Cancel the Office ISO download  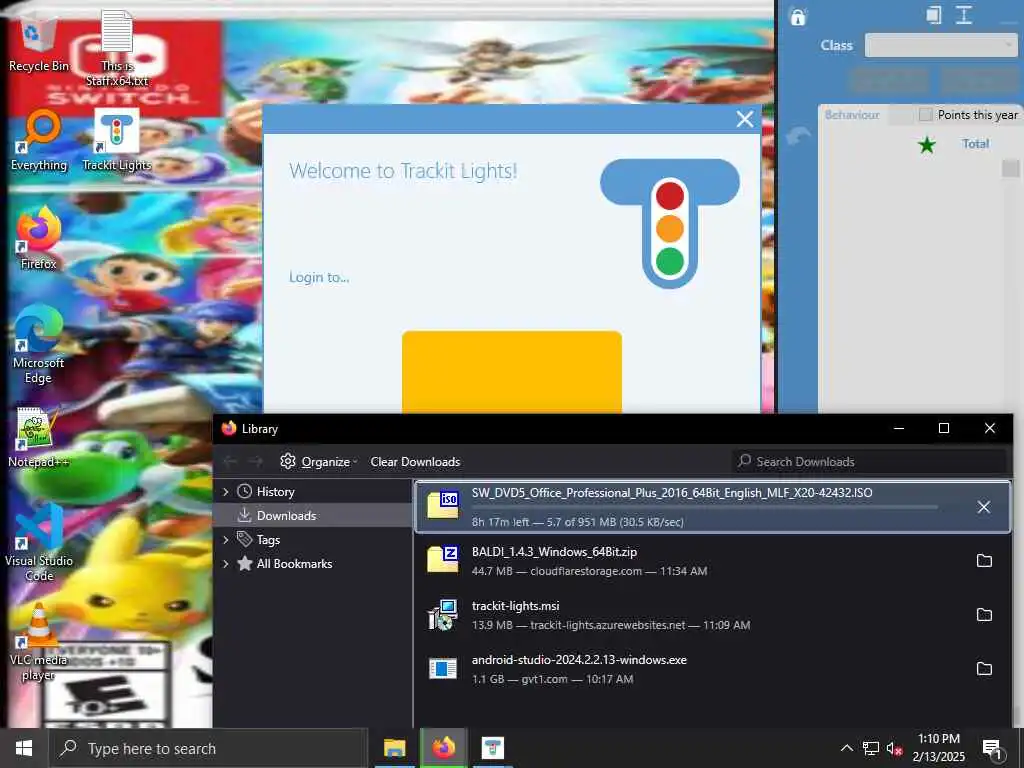(984, 507)
